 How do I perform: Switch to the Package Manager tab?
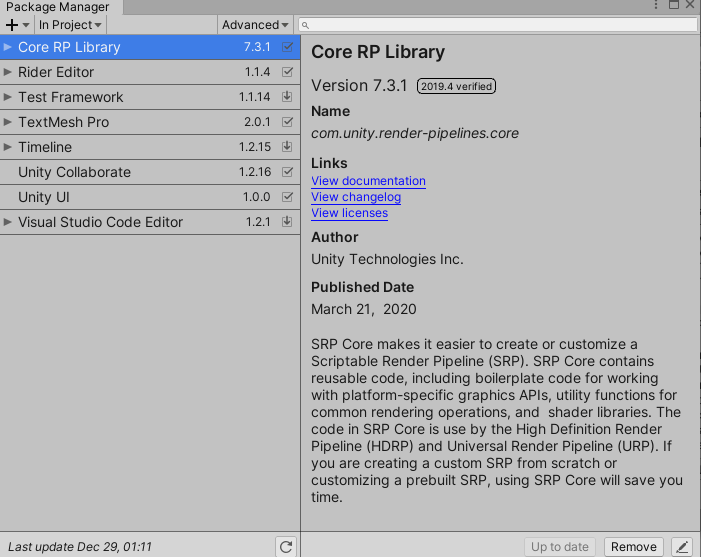point(58,7)
